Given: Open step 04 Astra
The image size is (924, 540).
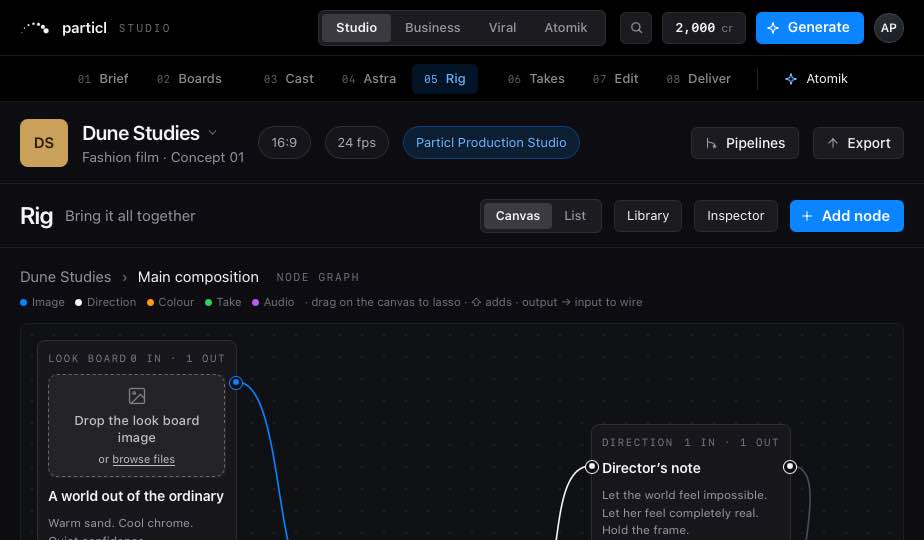Looking at the screenshot, I should (x=369, y=79).
